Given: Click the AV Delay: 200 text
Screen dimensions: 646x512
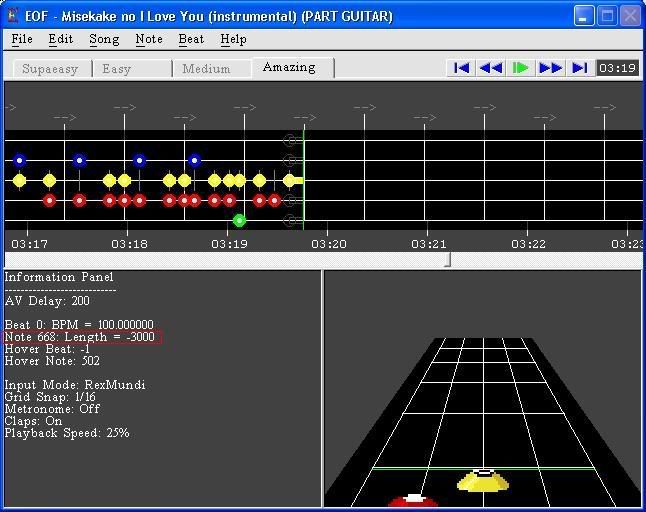Looking at the screenshot, I should click(47, 301).
